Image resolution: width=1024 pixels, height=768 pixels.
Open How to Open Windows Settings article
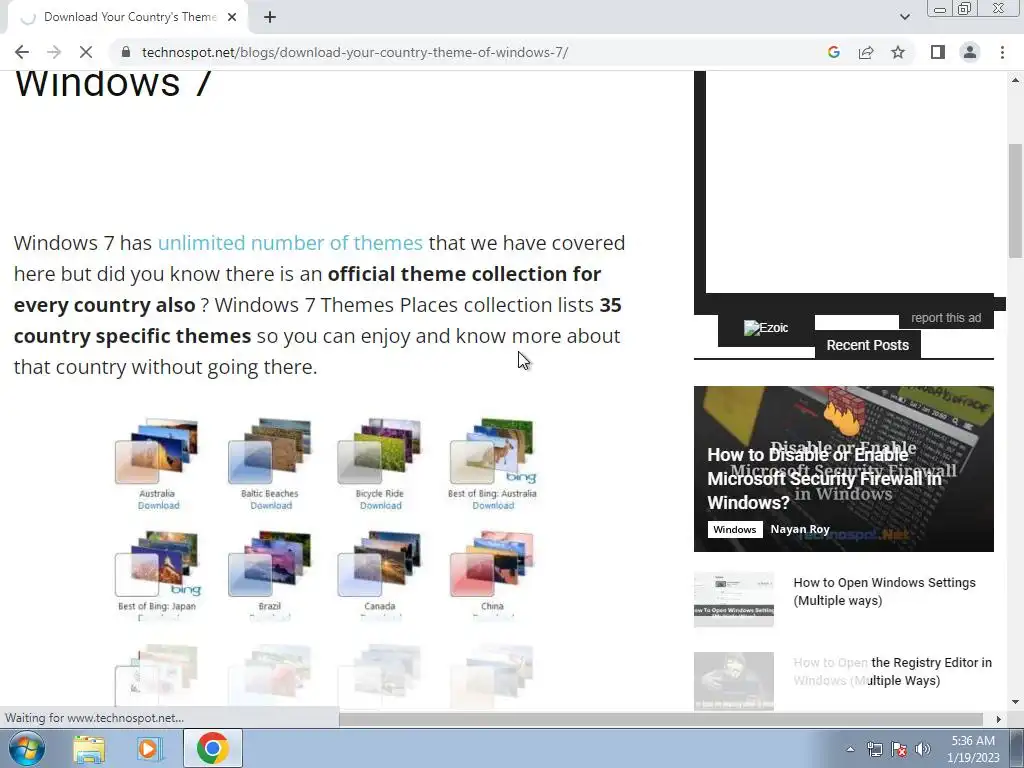[x=884, y=592]
